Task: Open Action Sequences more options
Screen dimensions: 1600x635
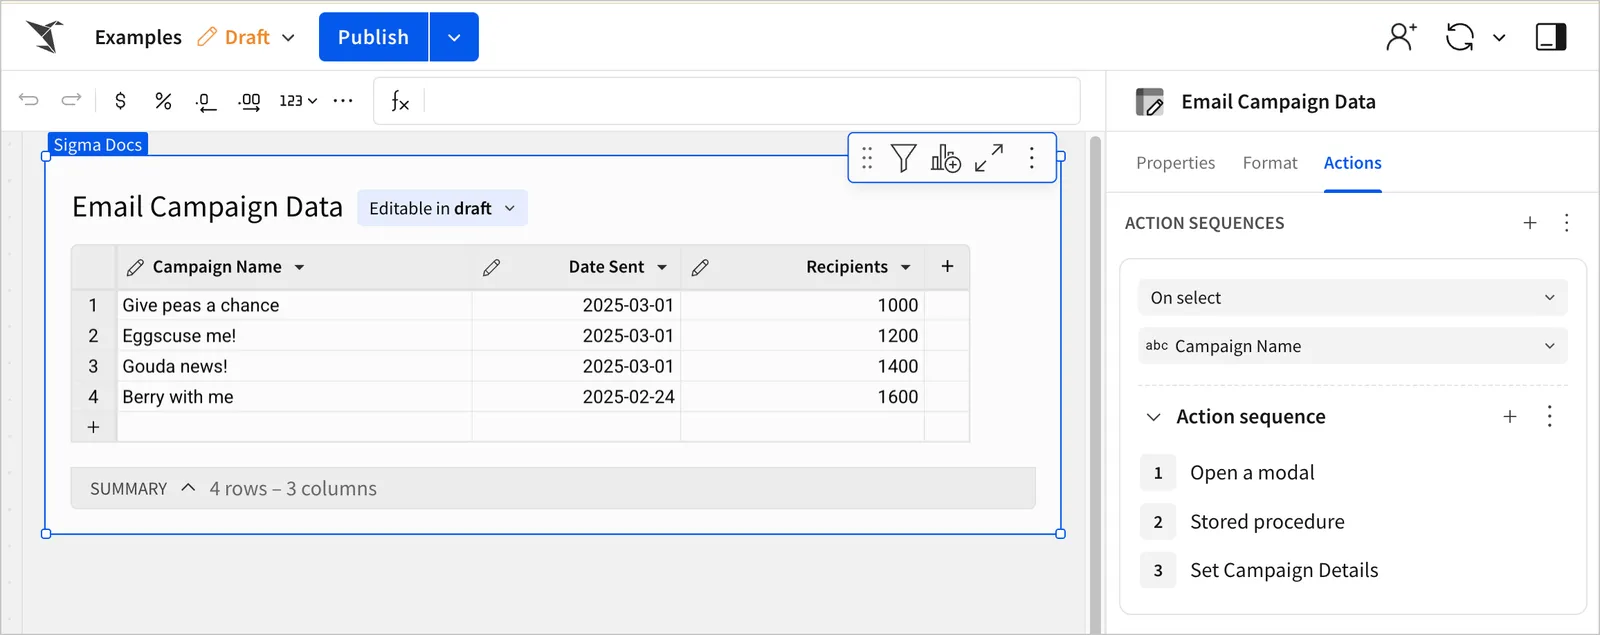Action: coord(1567,223)
